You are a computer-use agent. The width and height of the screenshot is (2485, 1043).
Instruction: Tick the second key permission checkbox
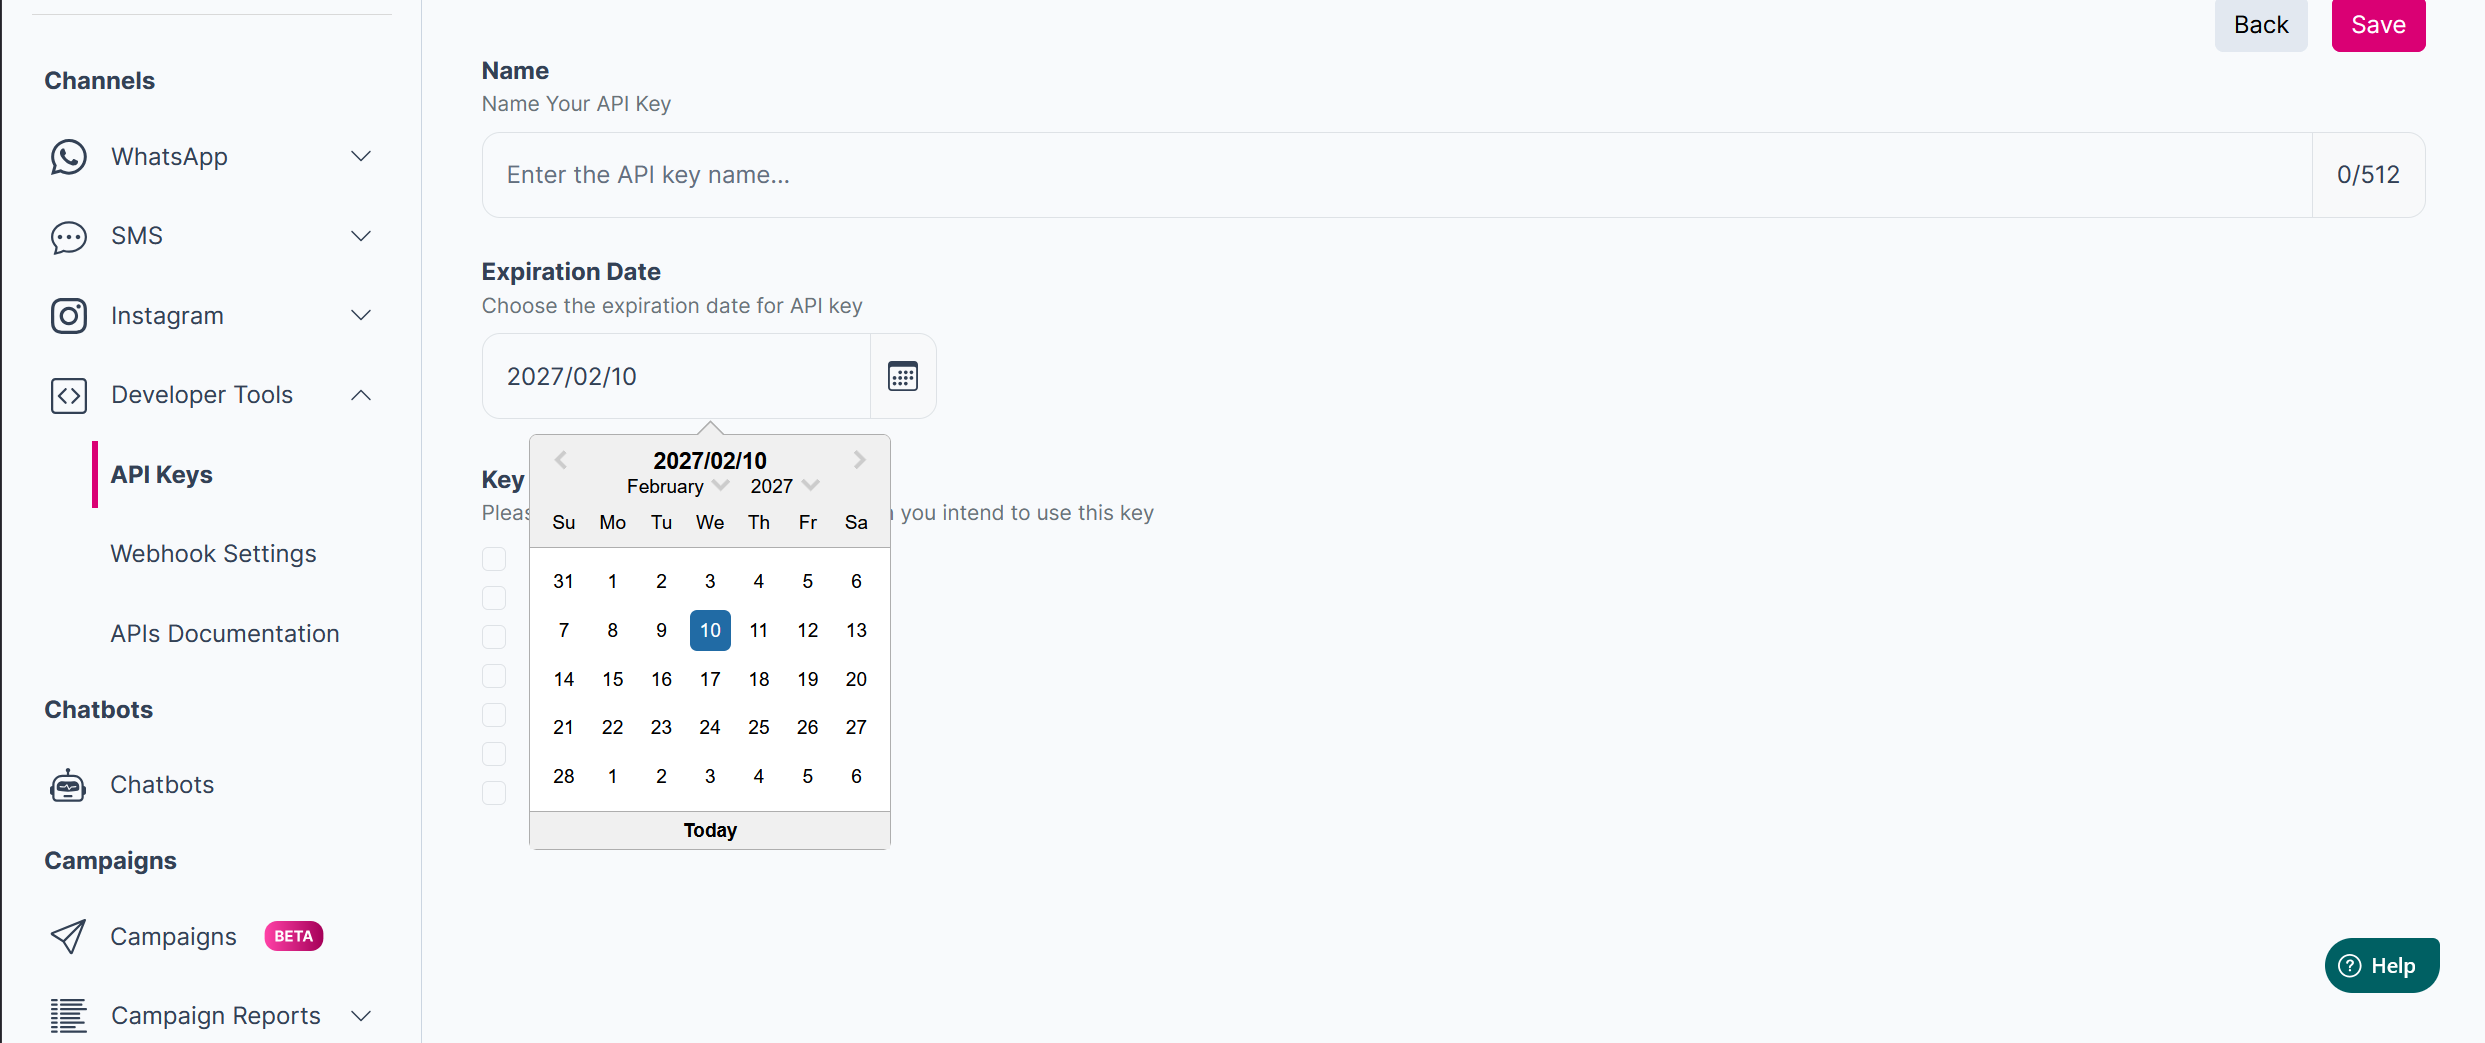(x=494, y=598)
